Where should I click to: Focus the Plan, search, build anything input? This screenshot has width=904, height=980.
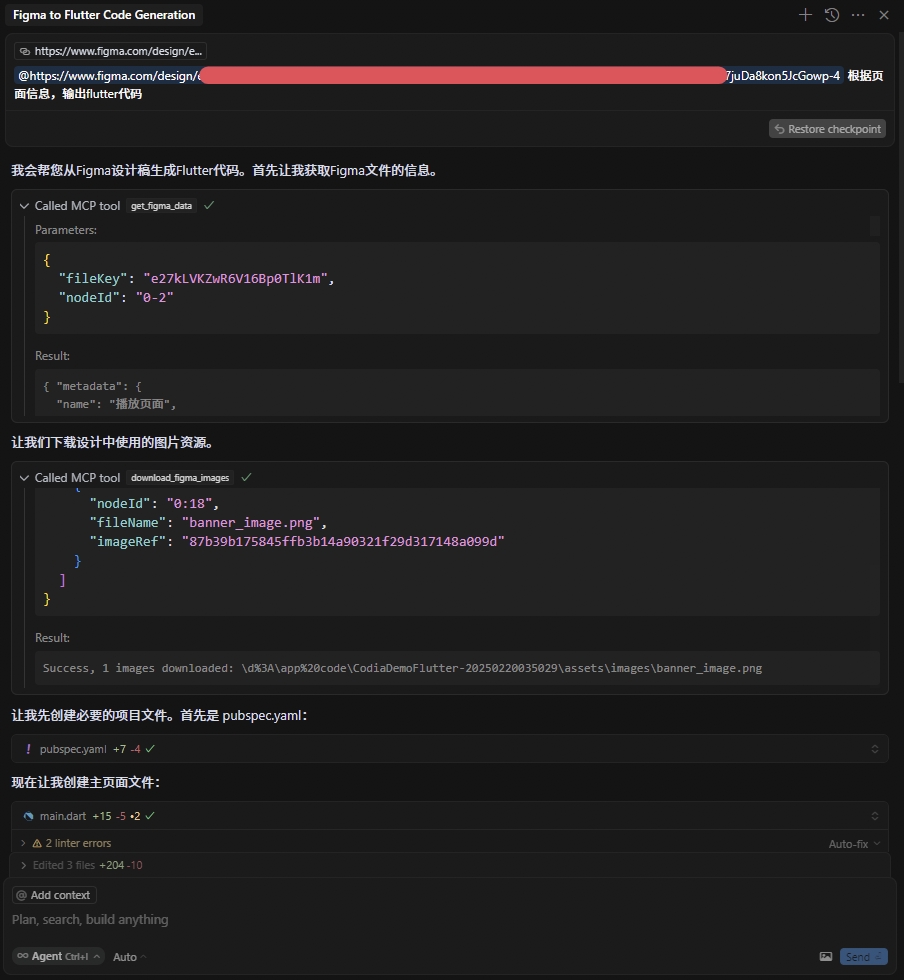point(449,919)
